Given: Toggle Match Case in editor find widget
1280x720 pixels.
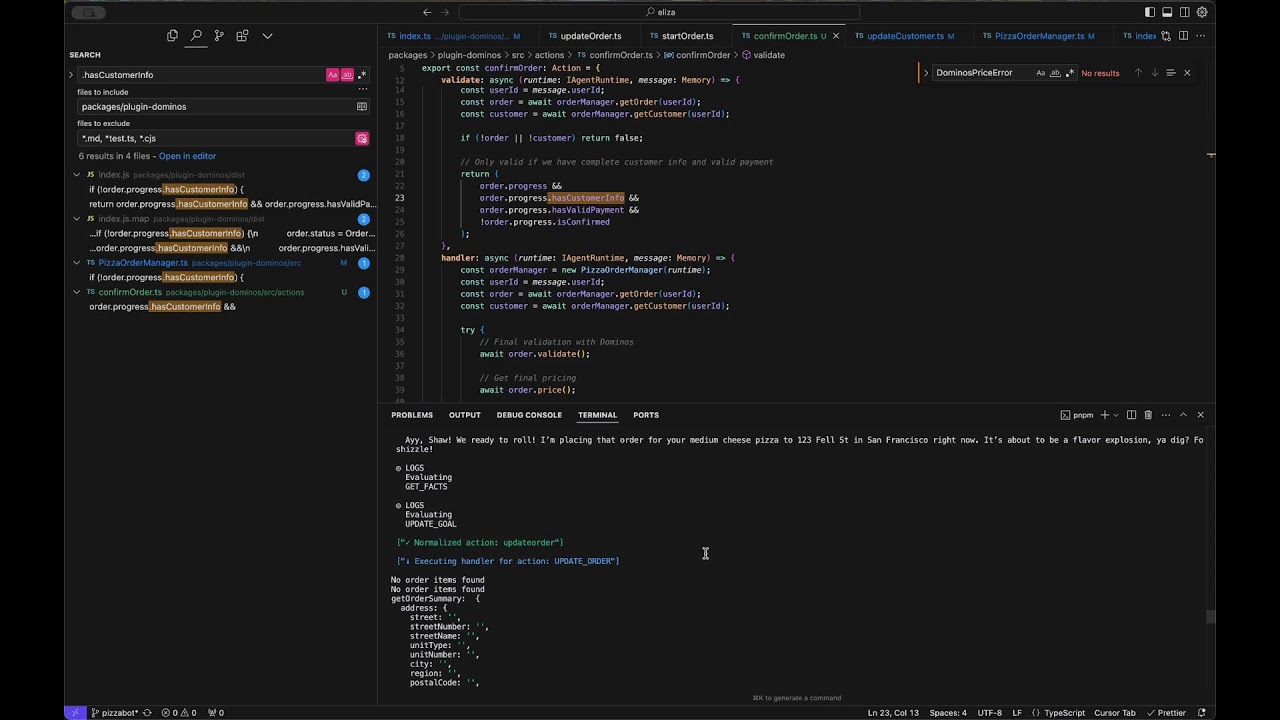Looking at the screenshot, I should pos(1041,73).
